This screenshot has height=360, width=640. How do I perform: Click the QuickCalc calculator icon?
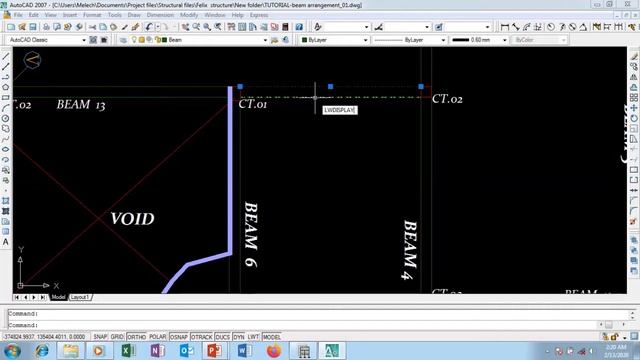coord(285,27)
